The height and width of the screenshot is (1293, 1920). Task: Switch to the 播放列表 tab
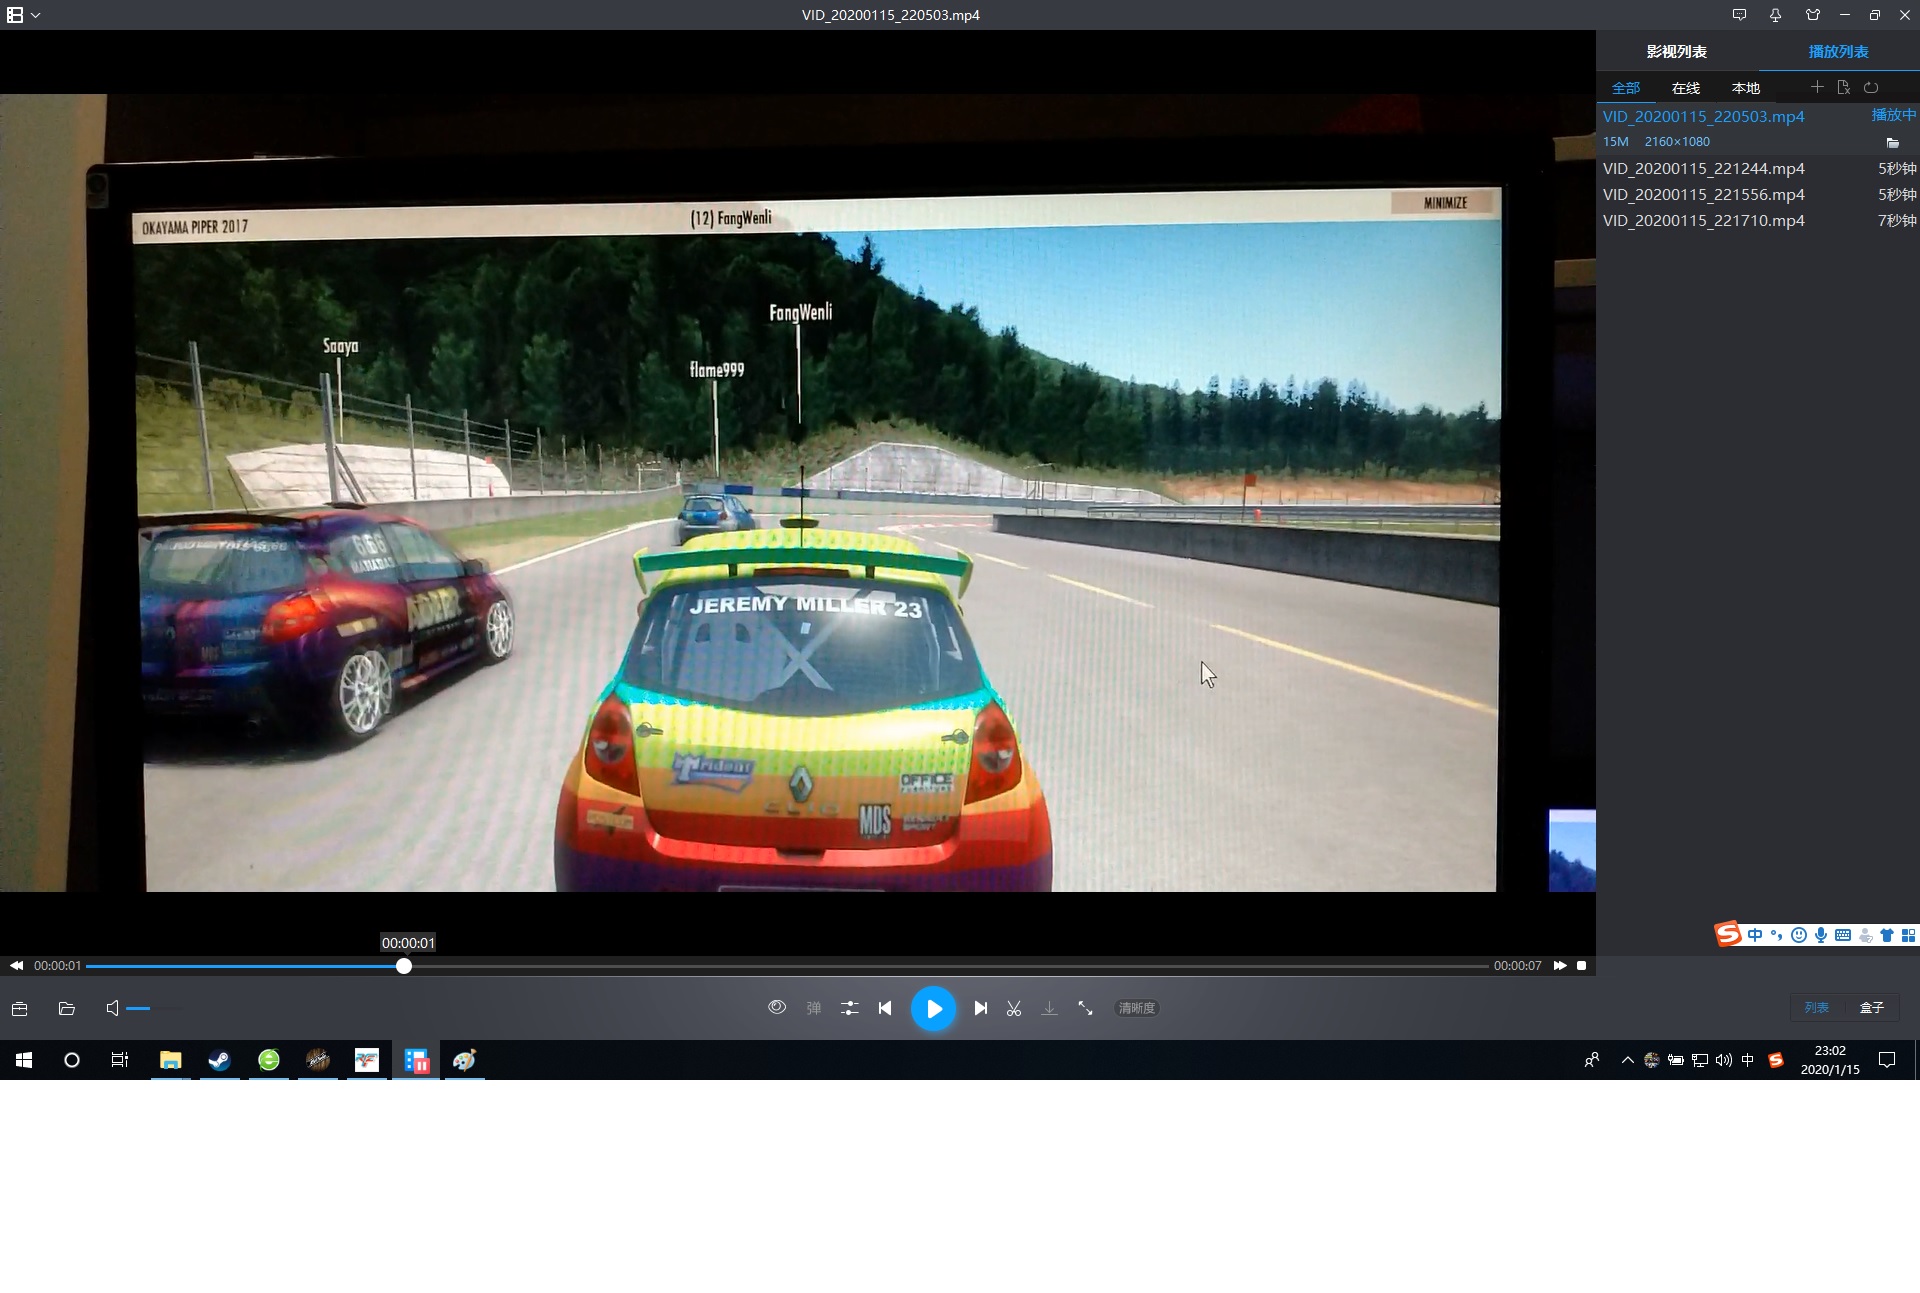(1838, 51)
